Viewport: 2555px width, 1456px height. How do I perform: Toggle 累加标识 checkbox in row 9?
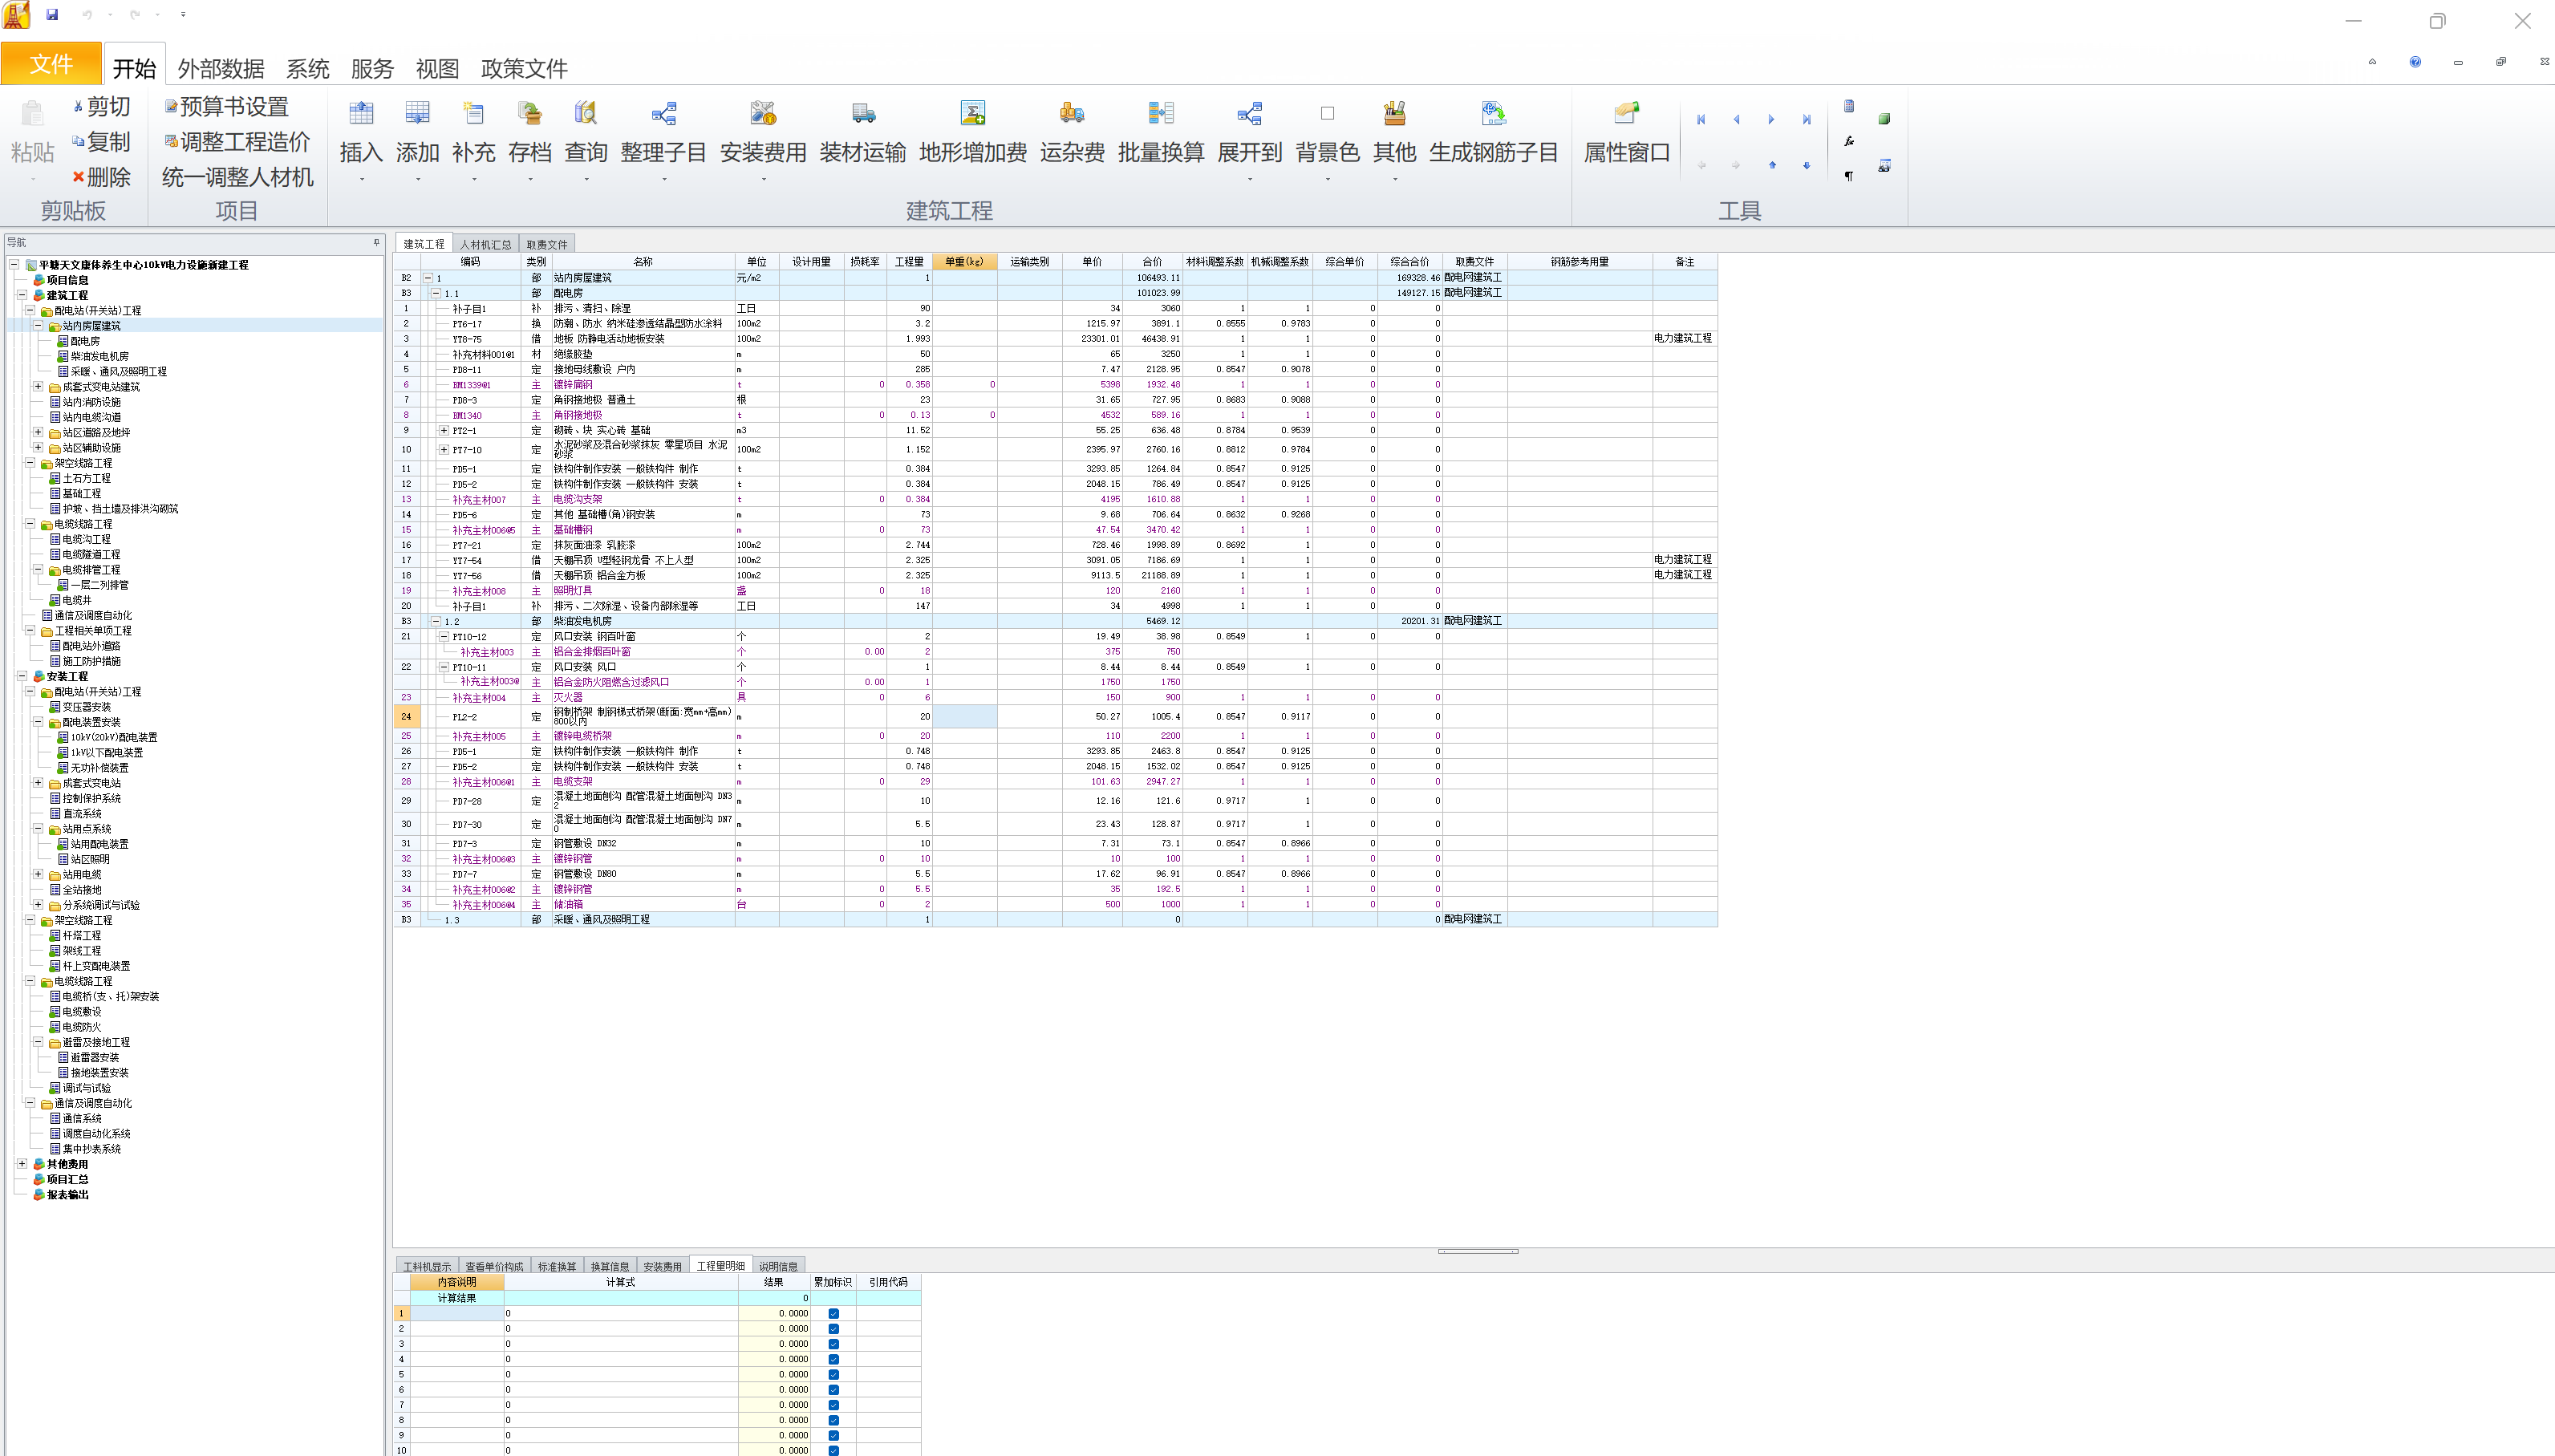(833, 1435)
